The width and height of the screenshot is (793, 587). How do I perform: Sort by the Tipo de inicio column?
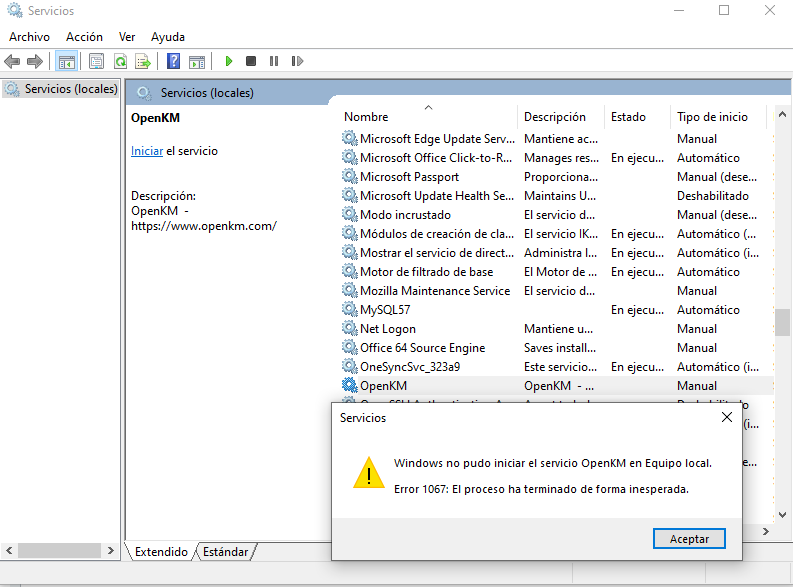point(712,117)
